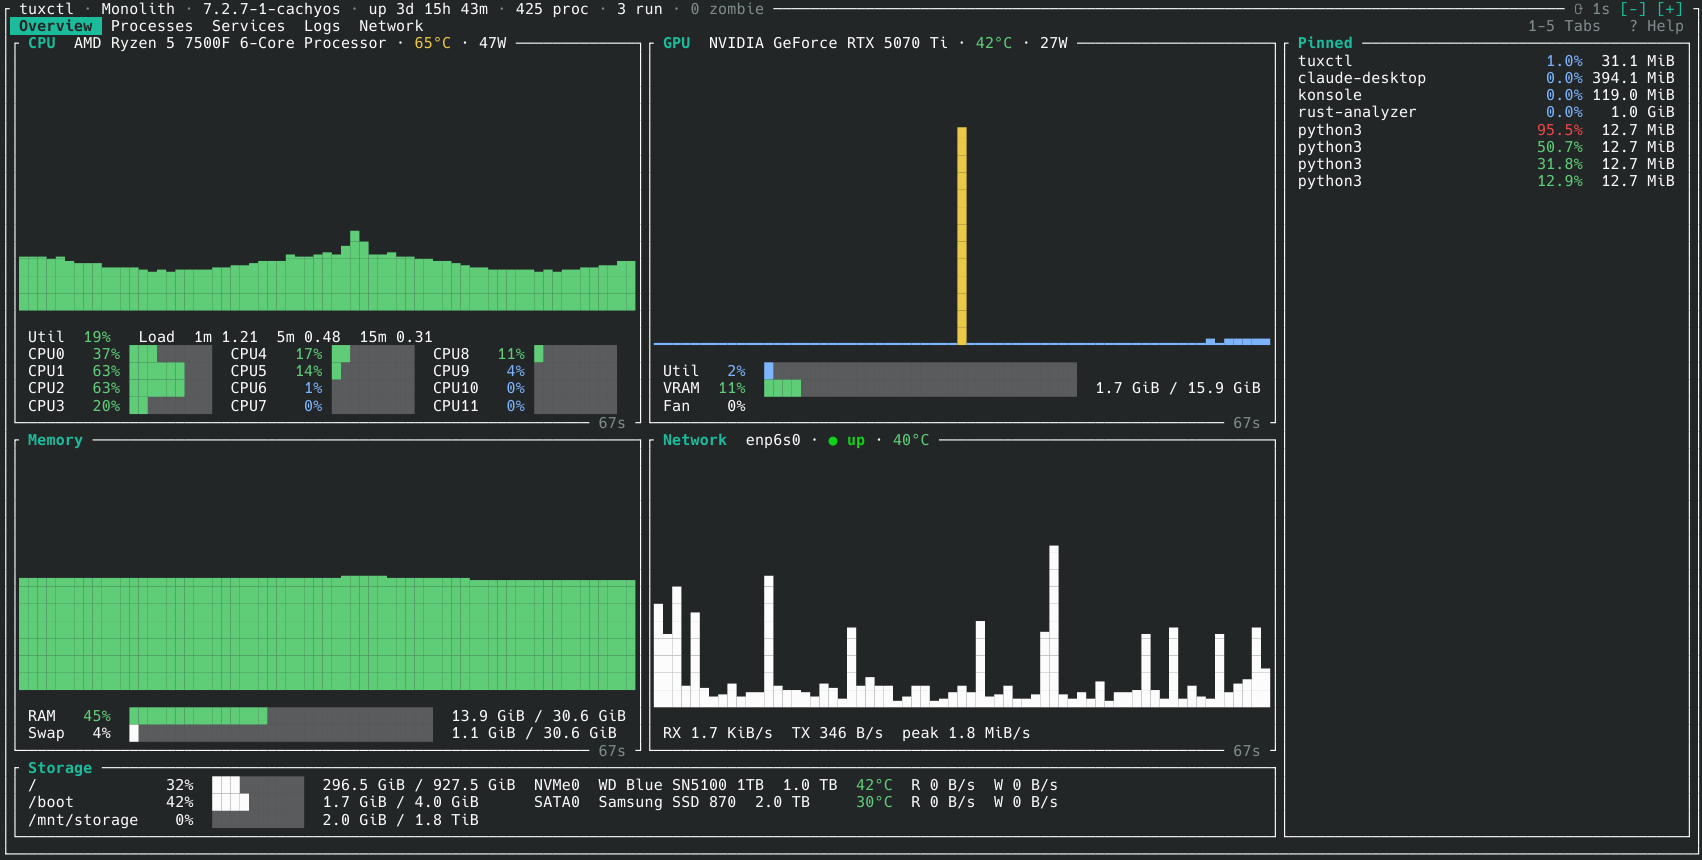Click the GPU Util percentage bar
Viewport: 1702px width, 860px height.
pyautogui.click(x=920, y=371)
